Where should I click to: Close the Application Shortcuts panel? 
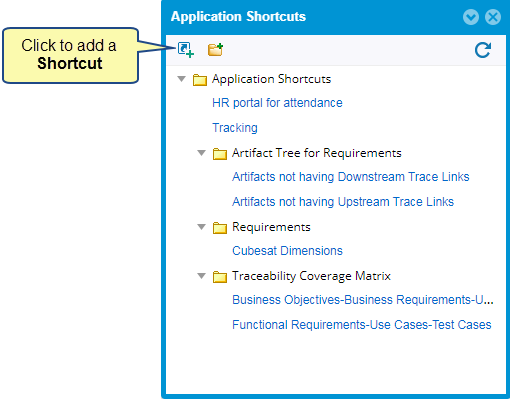click(x=493, y=17)
